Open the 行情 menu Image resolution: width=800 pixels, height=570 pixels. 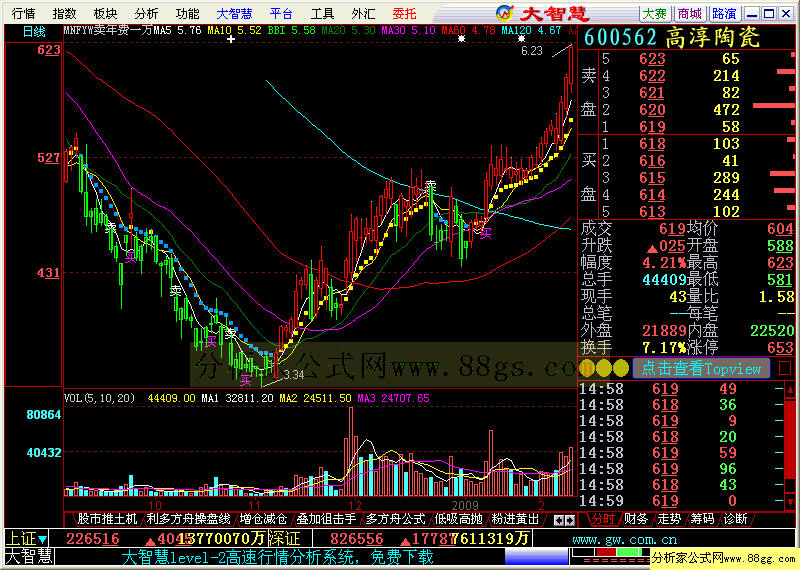[x=23, y=13]
